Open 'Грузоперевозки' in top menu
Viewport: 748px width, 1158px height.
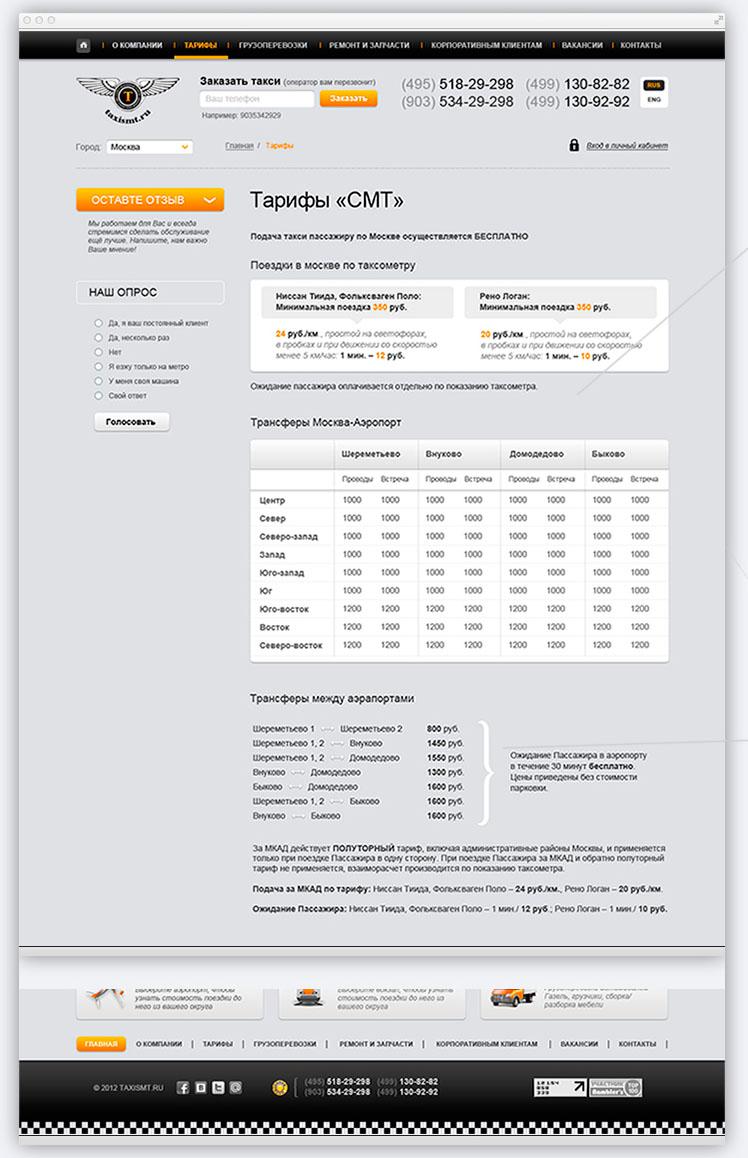click(273, 45)
